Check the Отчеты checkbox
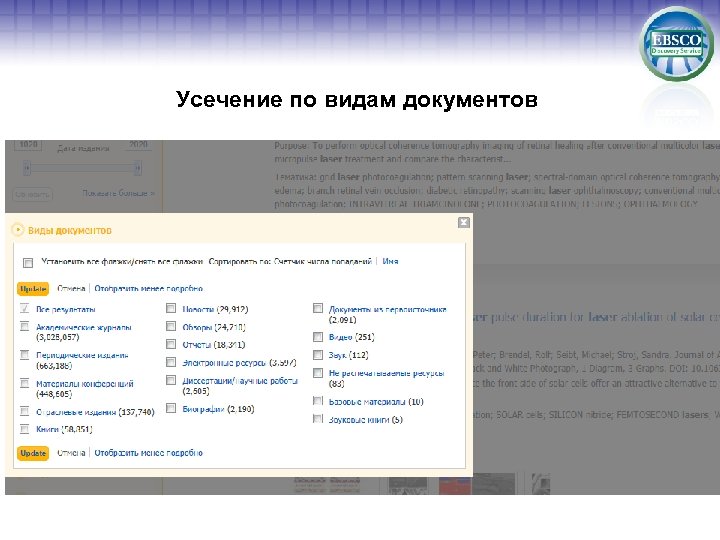720x540 pixels. [171, 344]
